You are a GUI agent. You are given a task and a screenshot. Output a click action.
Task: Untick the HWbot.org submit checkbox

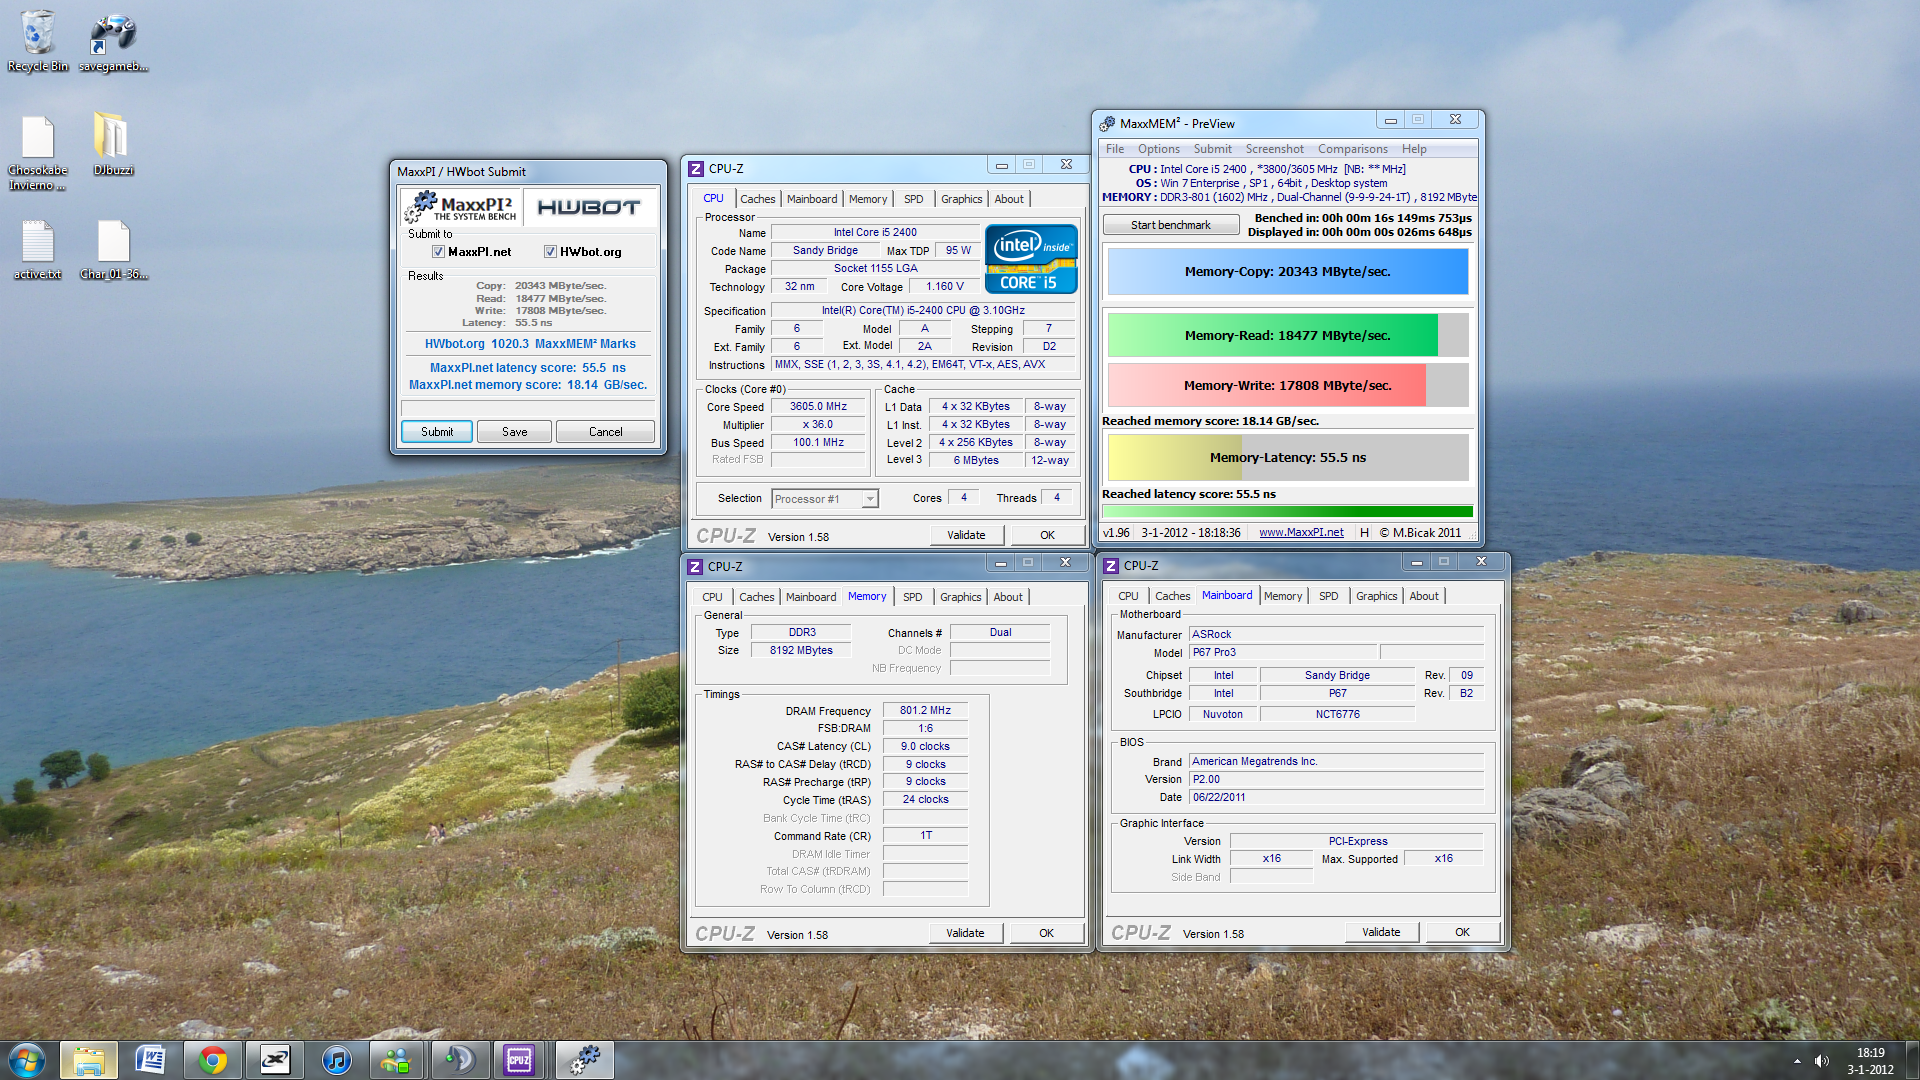pyautogui.click(x=550, y=252)
